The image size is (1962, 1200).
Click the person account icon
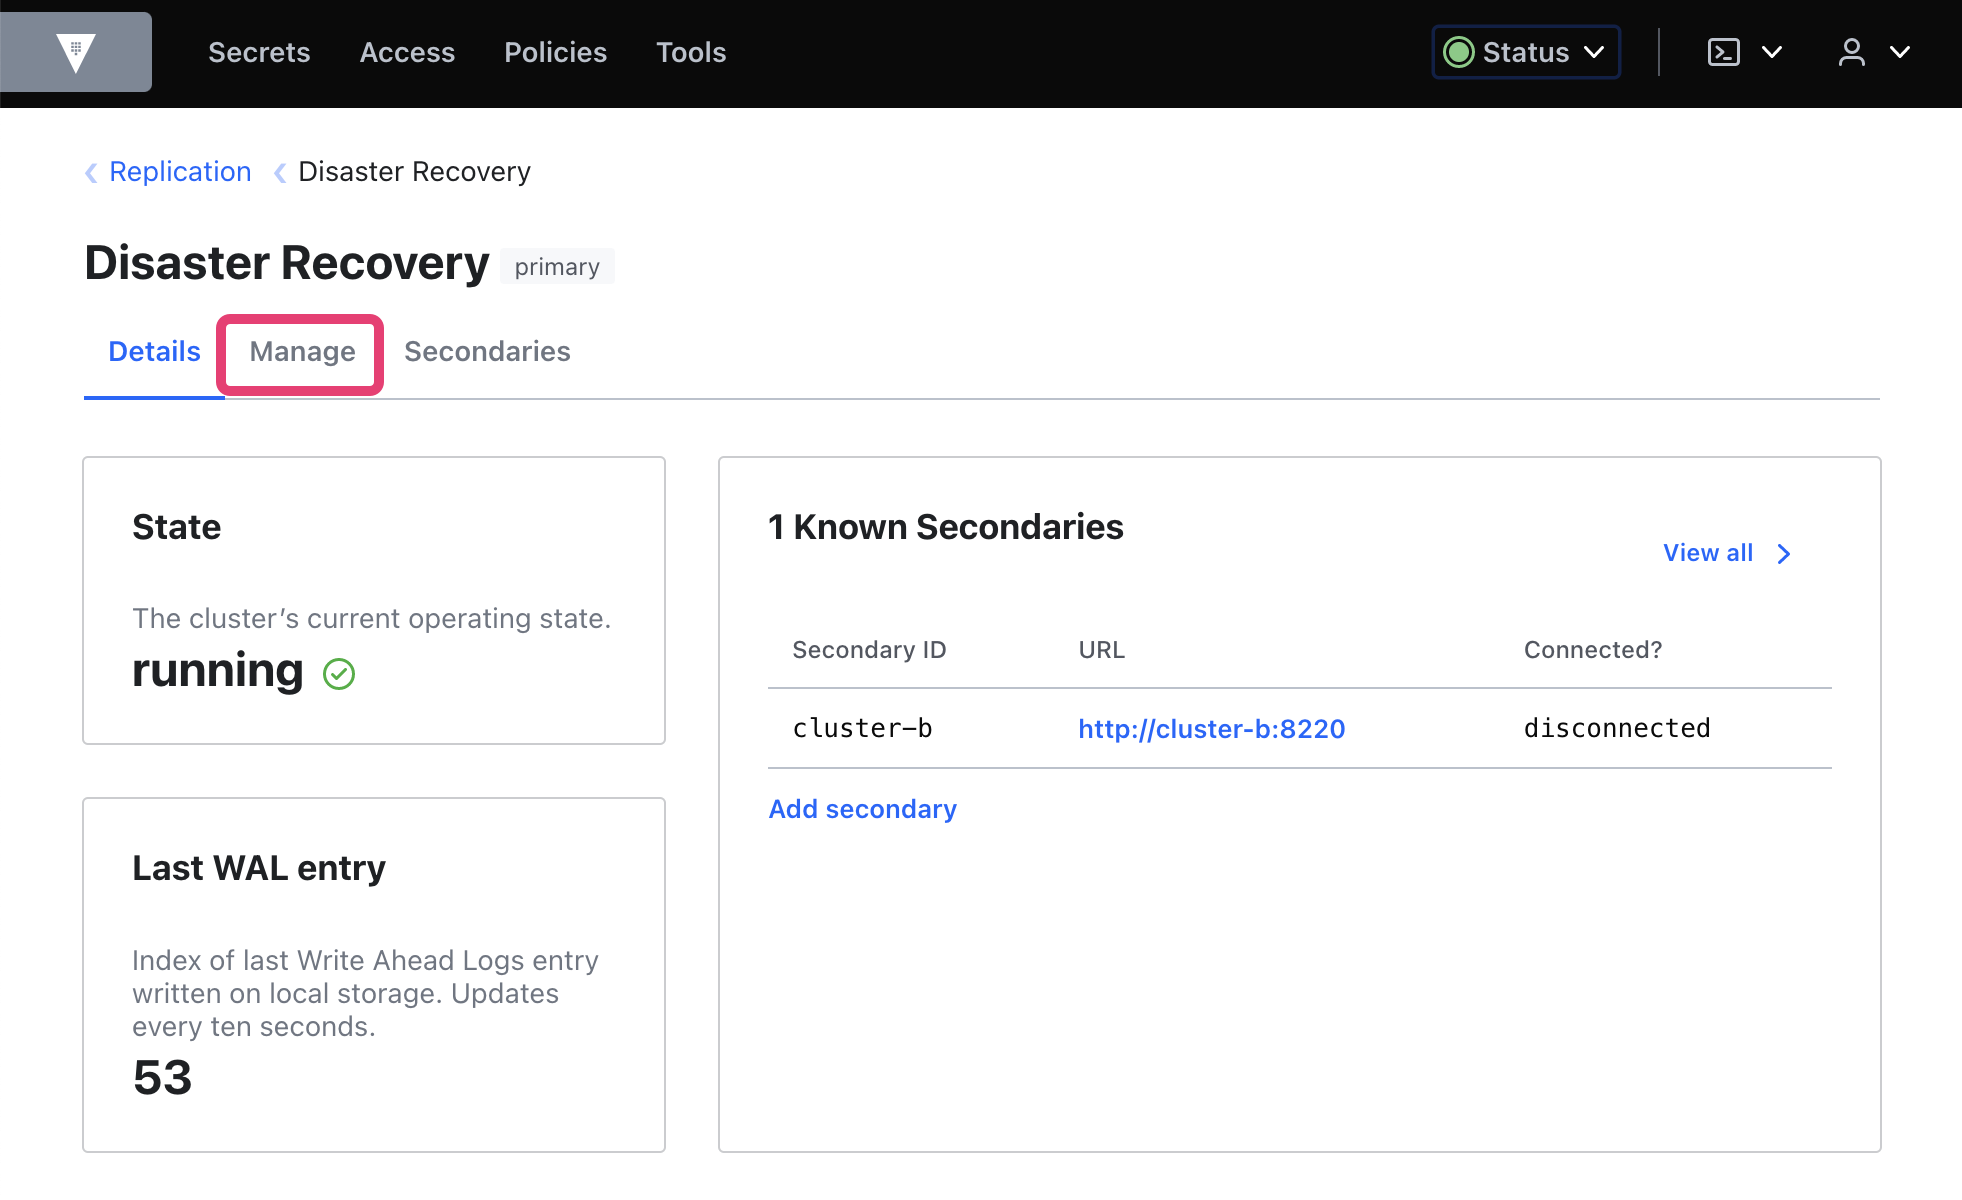1852,51
